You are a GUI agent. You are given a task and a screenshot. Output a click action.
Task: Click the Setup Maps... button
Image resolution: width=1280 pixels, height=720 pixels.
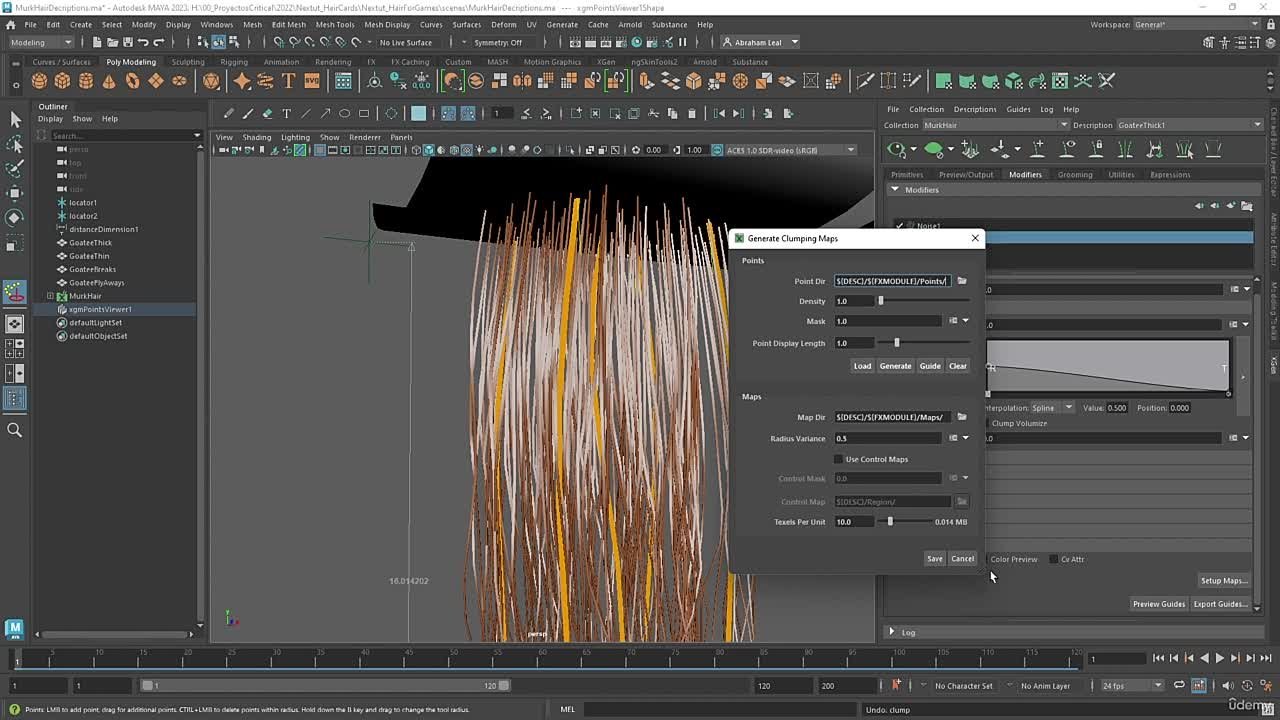[x=1224, y=581]
